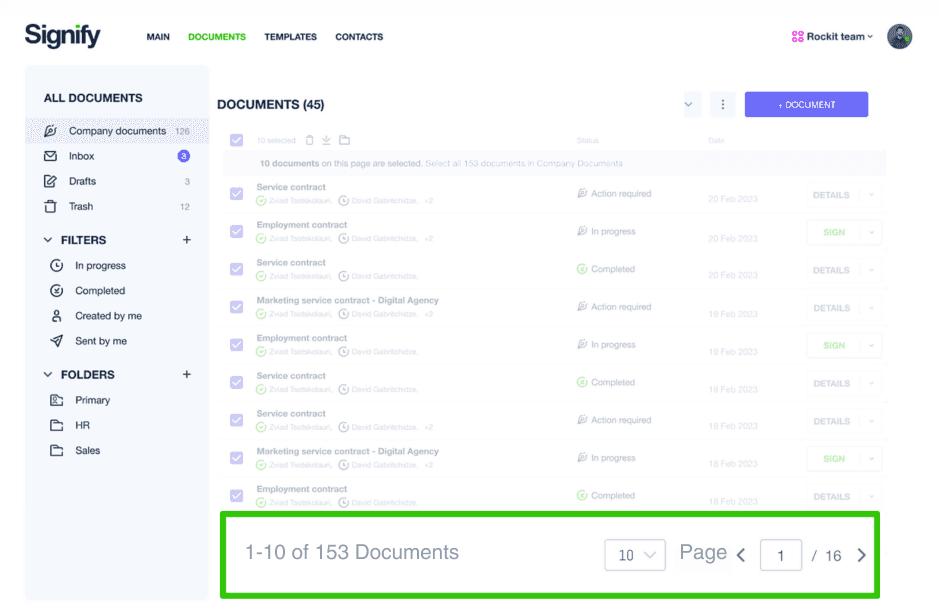Uncheck the Completed Employment contract
Image resolution: width=938 pixels, height=605 pixels.
[x=237, y=496]
